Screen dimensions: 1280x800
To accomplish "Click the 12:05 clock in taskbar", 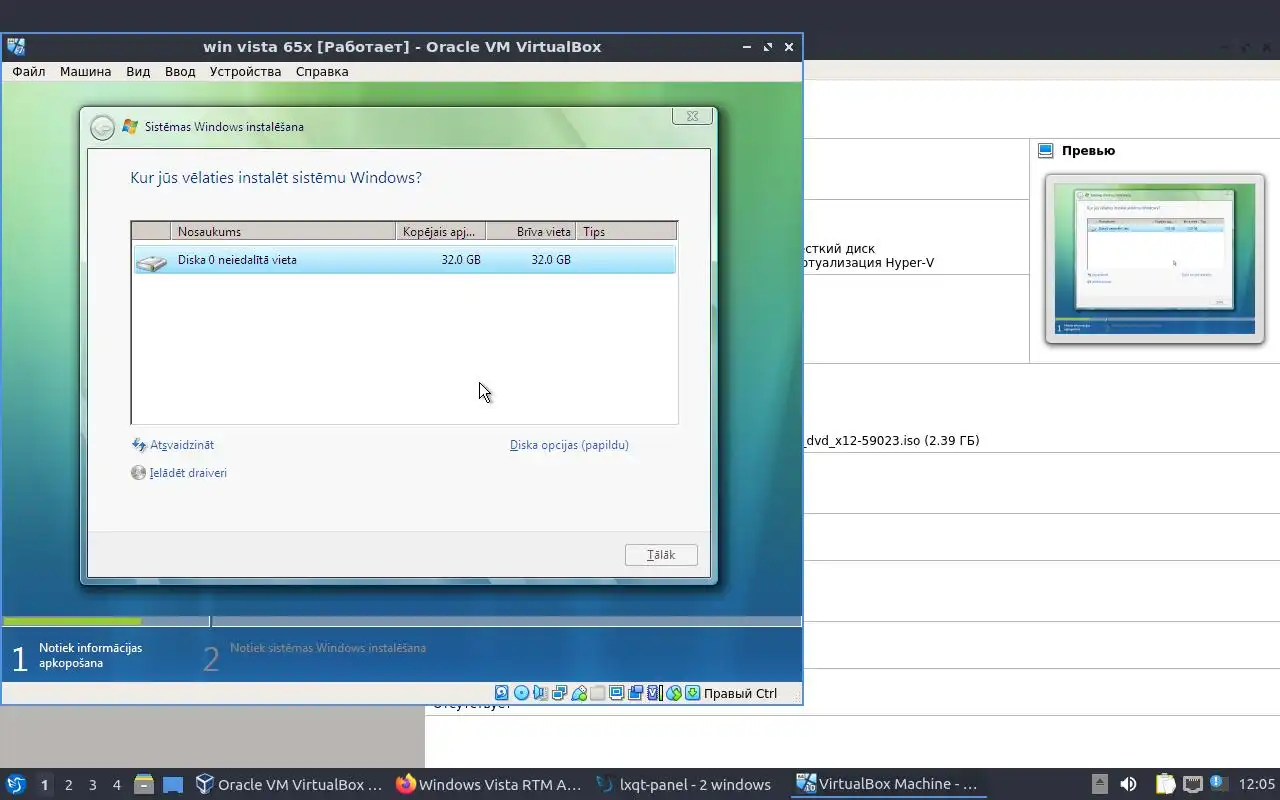I will point(1257,784).
